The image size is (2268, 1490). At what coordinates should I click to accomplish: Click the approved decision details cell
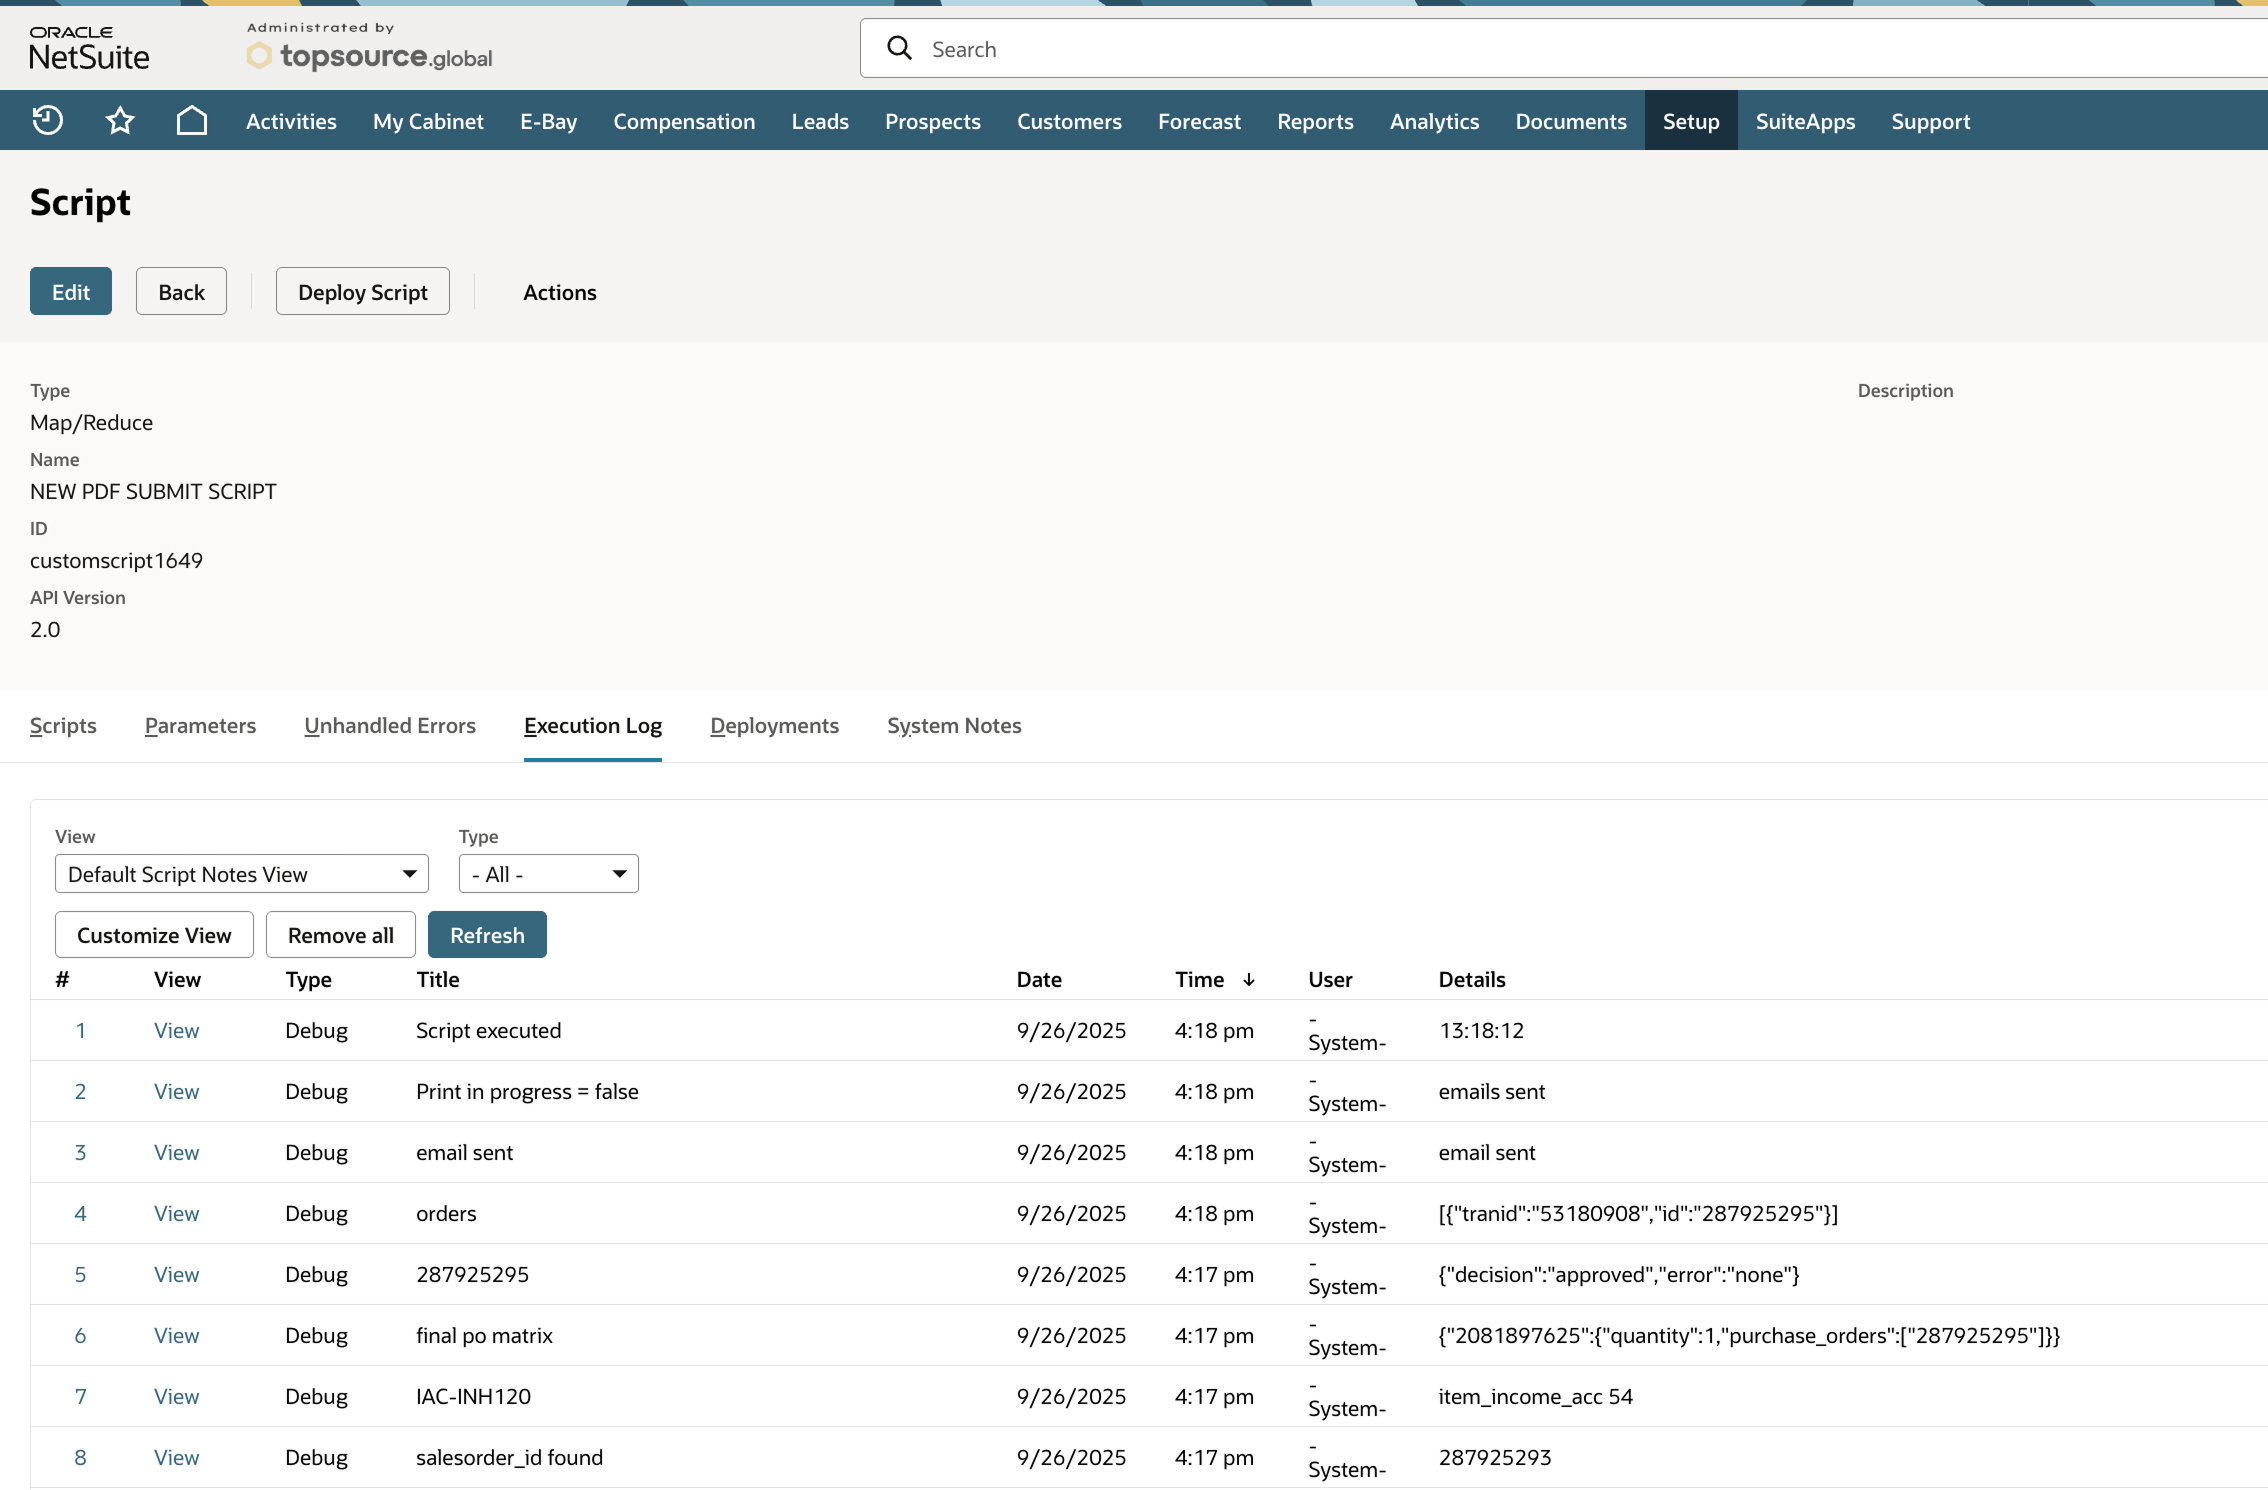coord(1619,1274)
